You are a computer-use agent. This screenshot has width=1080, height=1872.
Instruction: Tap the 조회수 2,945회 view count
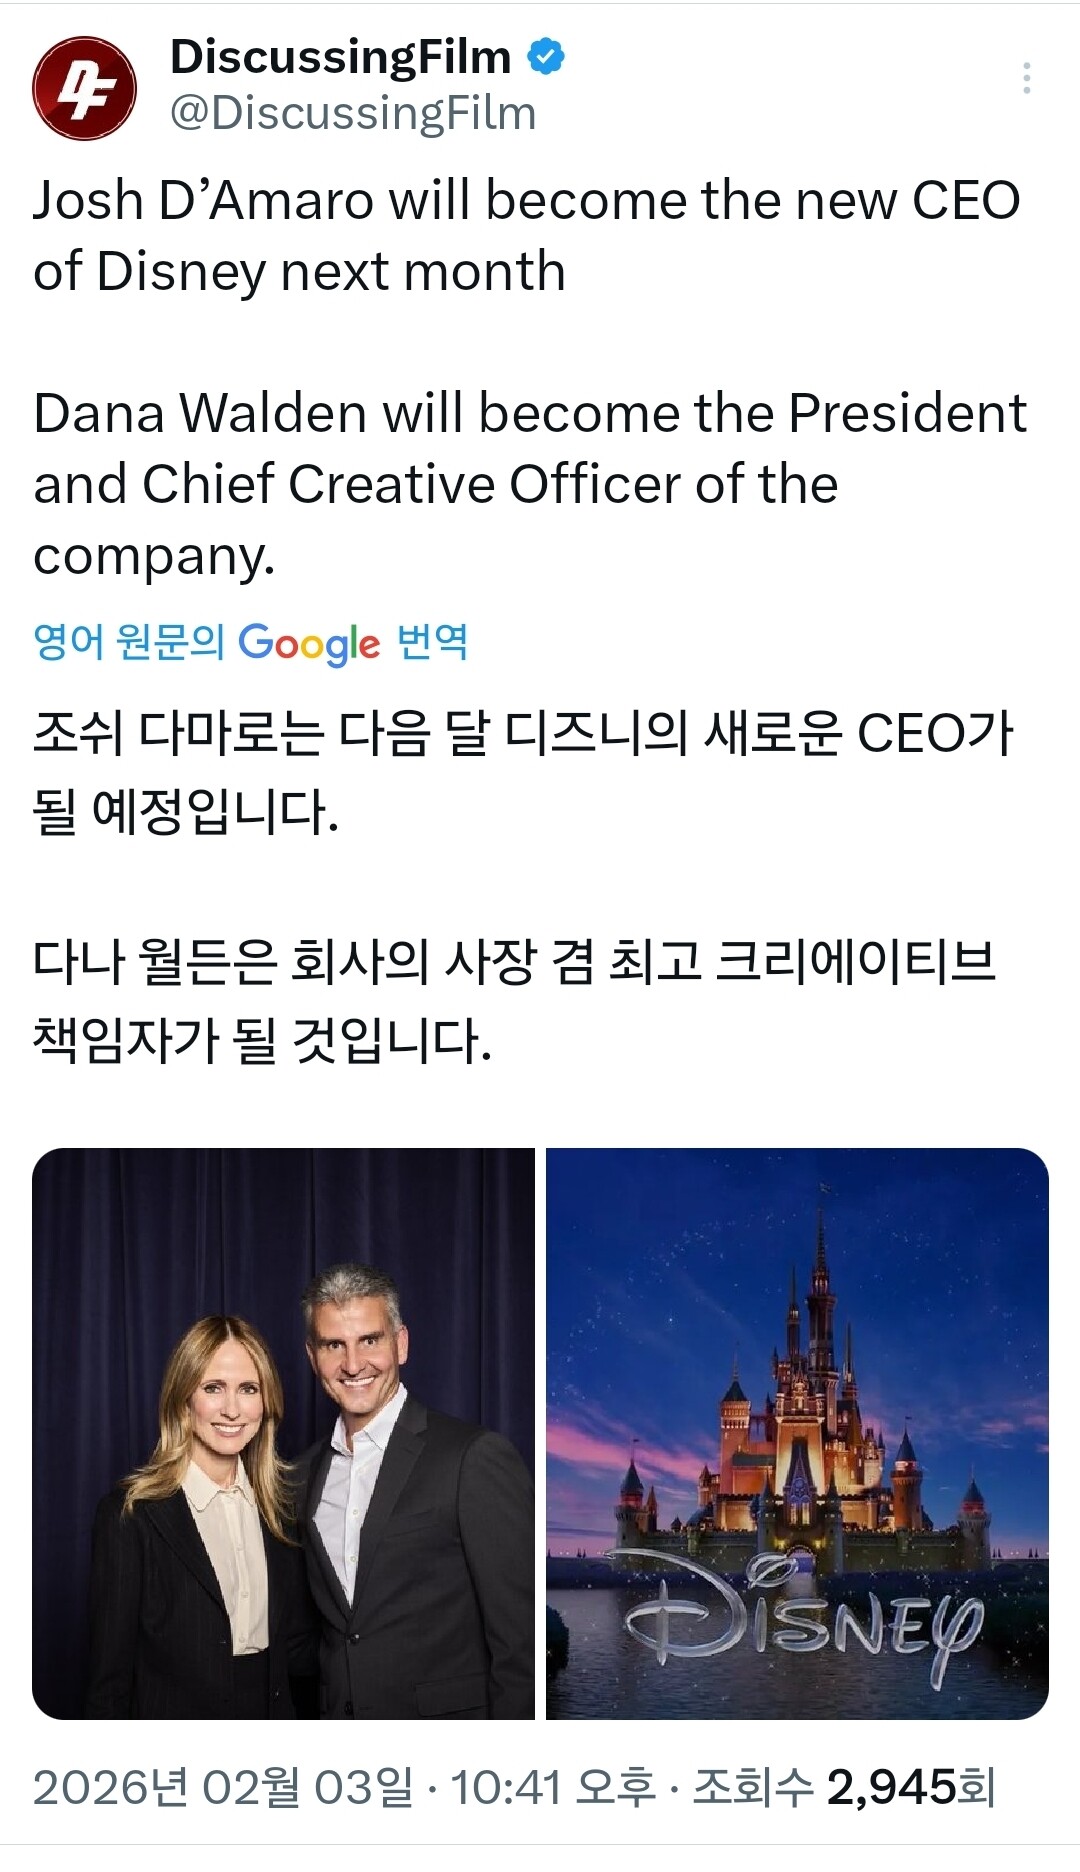coord(844,1787)
